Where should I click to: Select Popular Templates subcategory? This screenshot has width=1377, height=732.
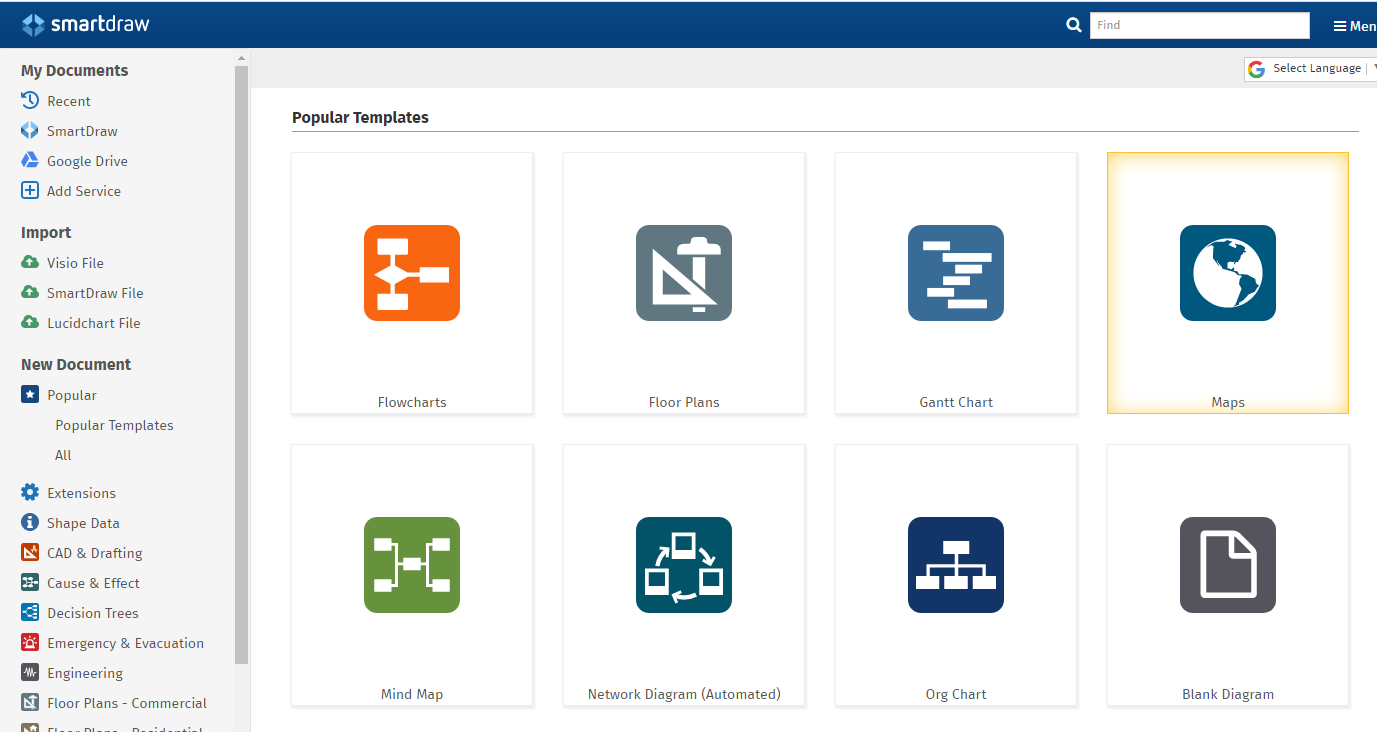[114, 425]
